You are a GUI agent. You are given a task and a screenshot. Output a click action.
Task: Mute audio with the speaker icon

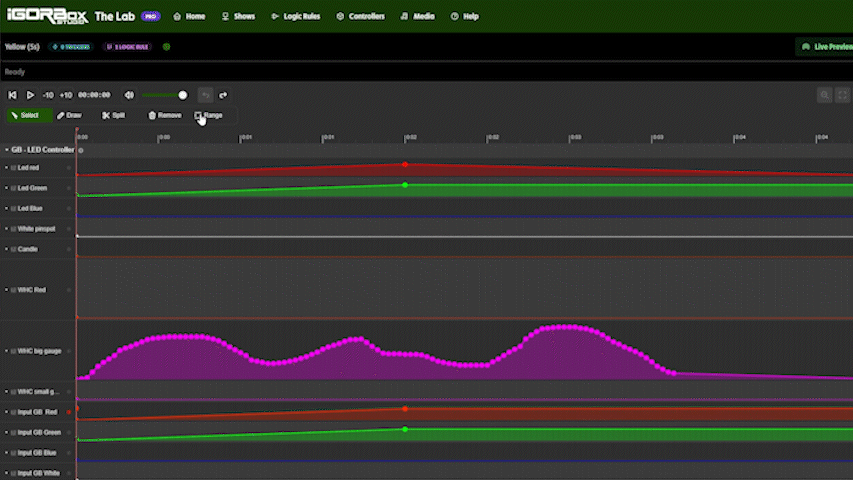(129, 95)
